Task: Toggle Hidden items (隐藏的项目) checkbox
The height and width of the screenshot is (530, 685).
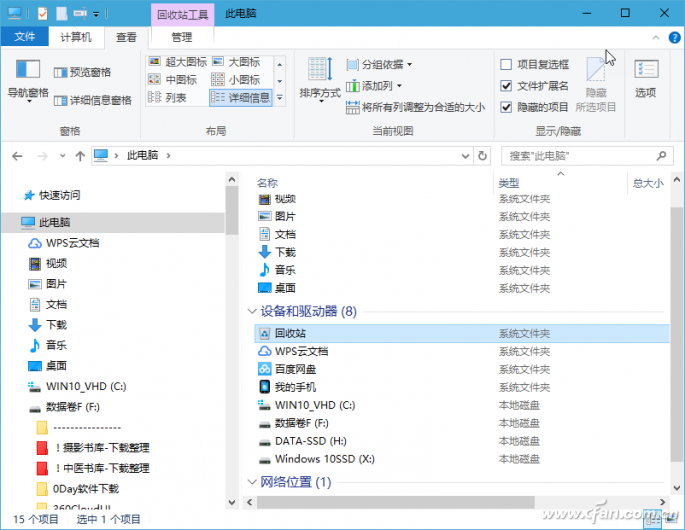Action: [x=506, y=107]
